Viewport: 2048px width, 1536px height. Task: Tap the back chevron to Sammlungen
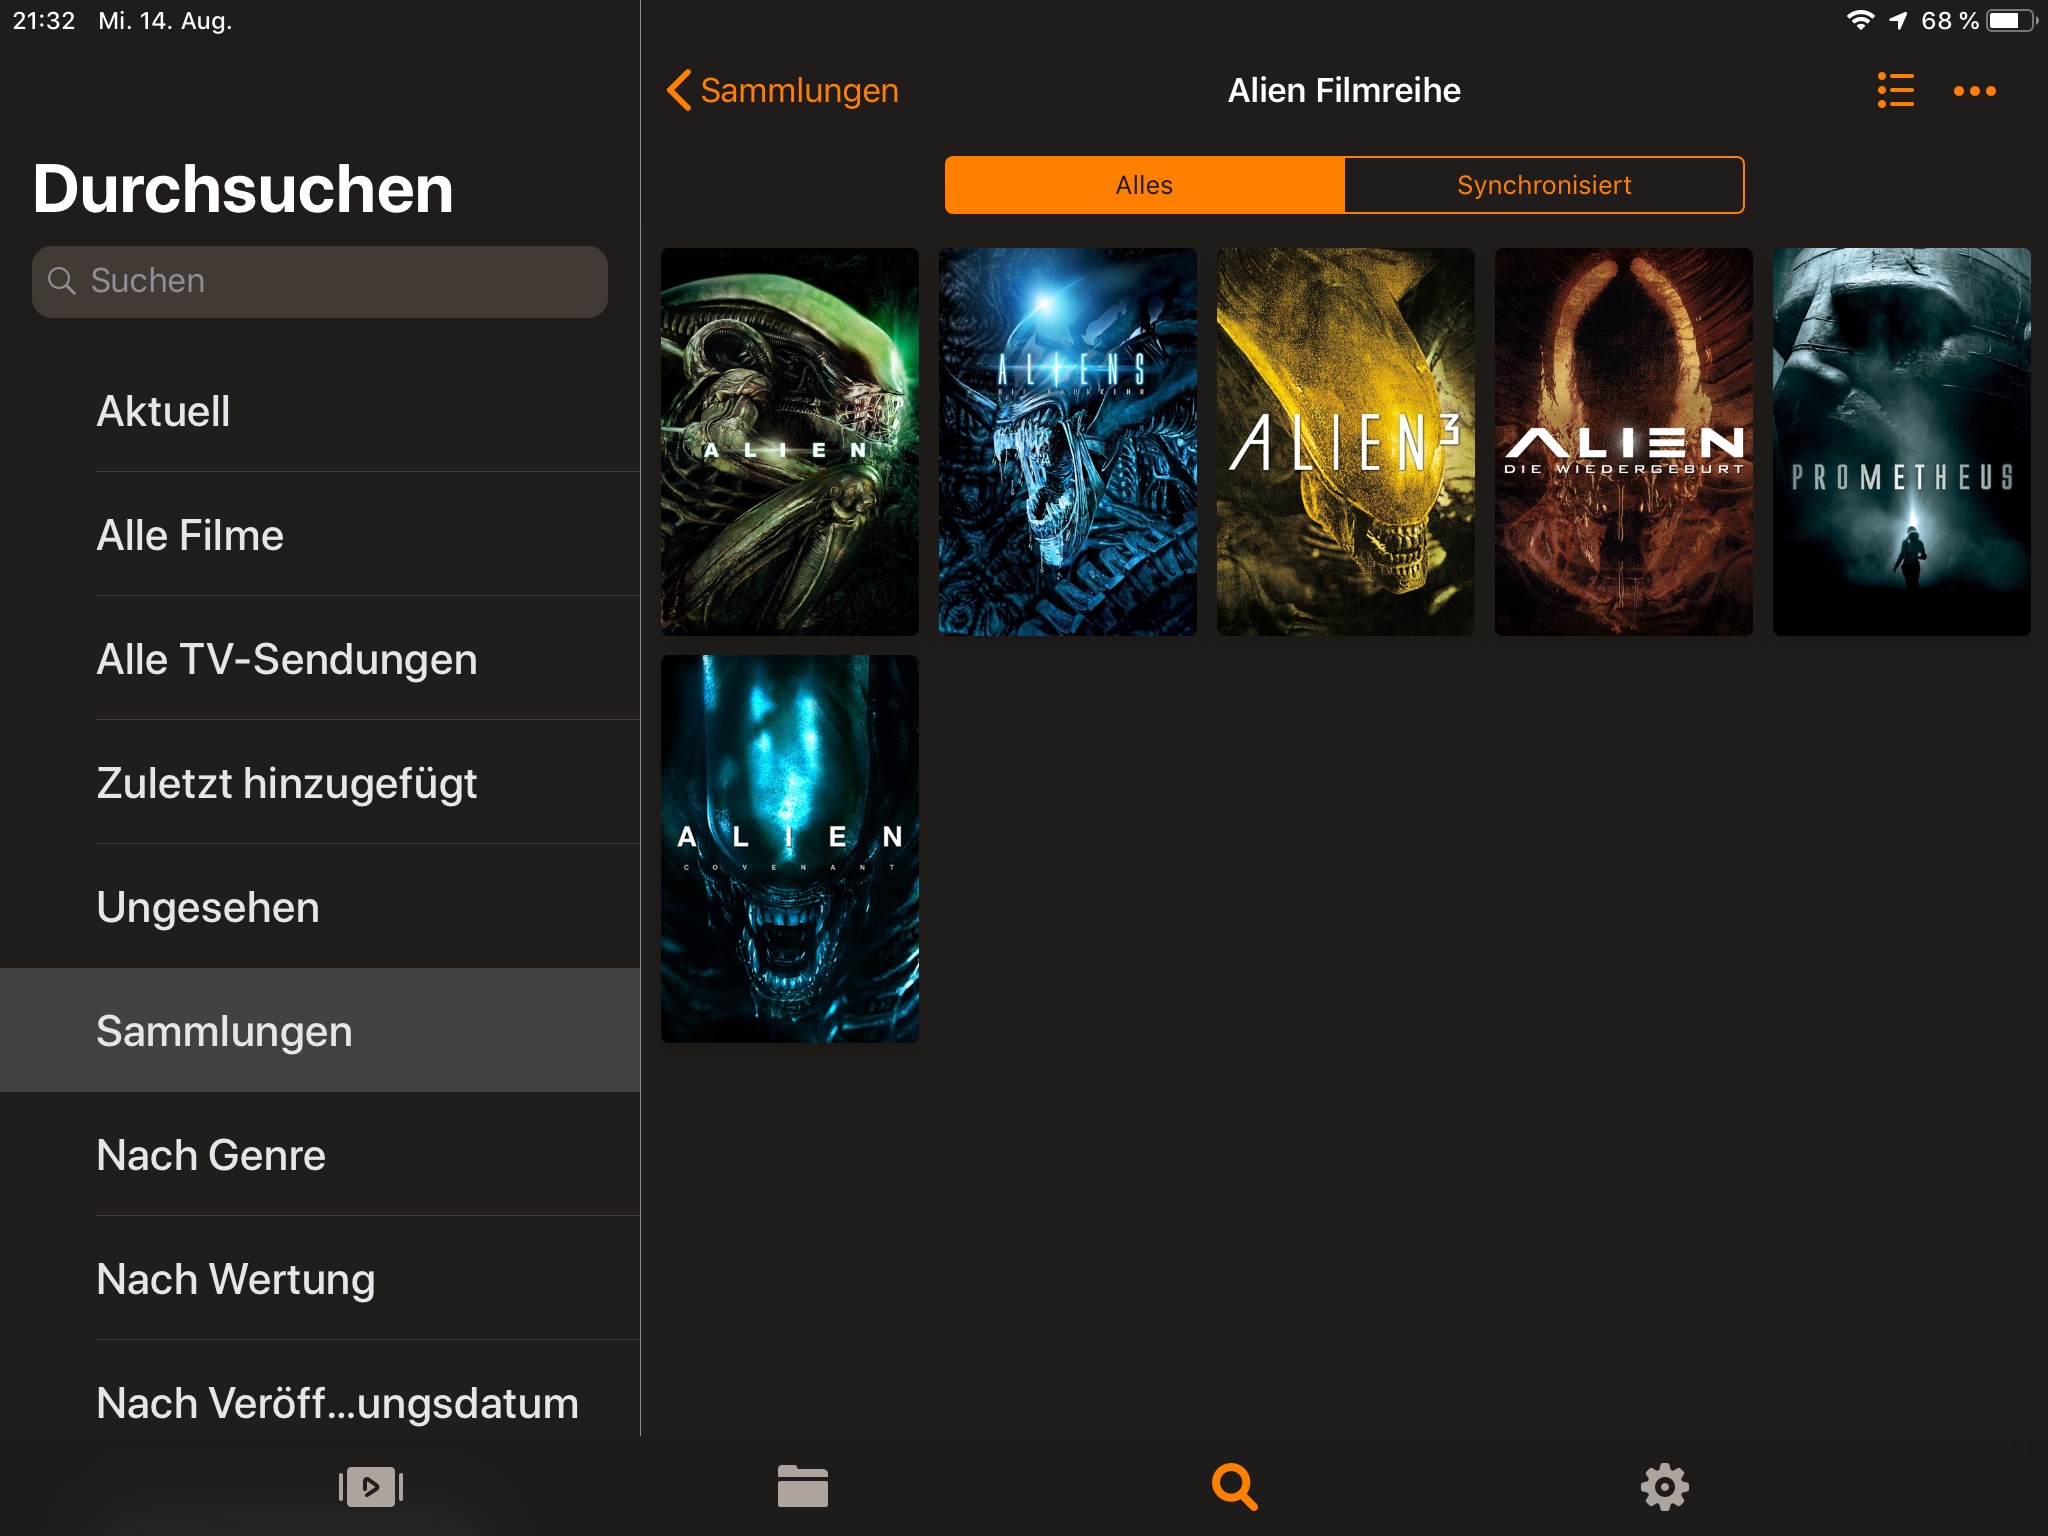pyautogui.click(x=680, y=90)
